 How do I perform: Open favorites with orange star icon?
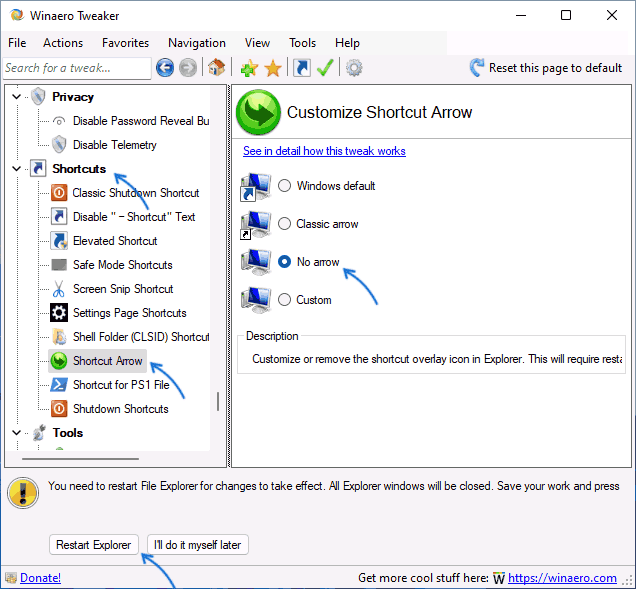pyautogui.click(x=273, y=68)
